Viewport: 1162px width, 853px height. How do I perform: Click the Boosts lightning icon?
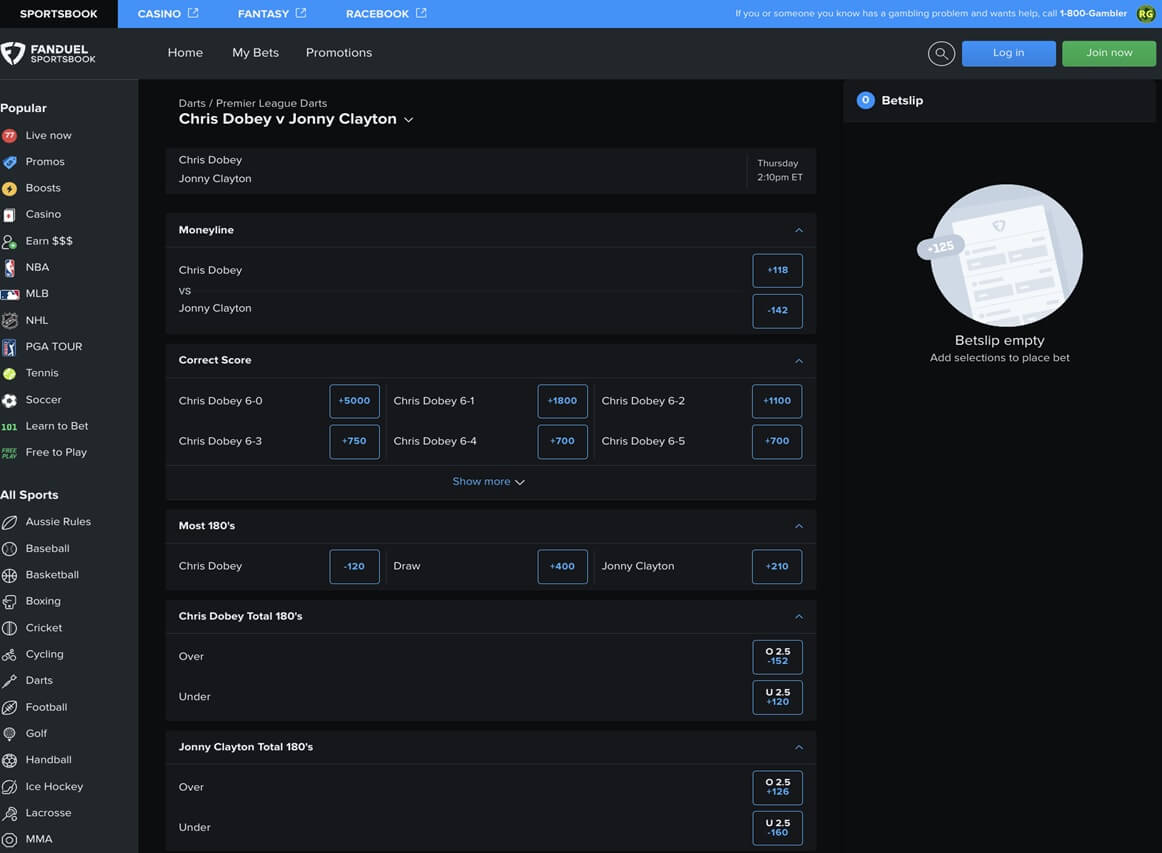tap(10, 188)
